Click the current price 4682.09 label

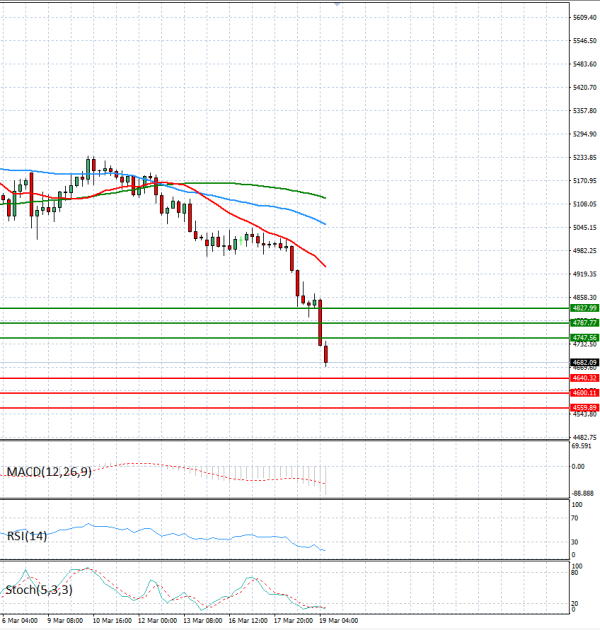click(558, 362)
